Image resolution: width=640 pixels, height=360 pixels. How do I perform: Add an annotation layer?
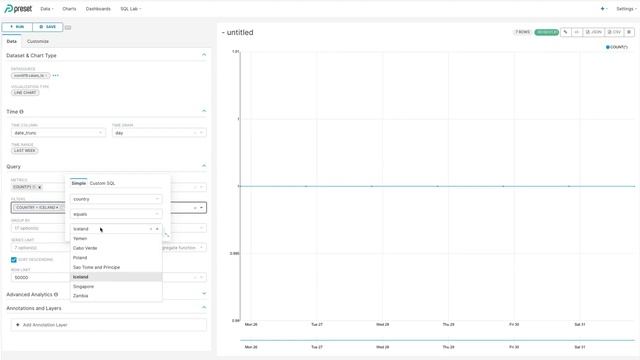[x=109, y=325]
